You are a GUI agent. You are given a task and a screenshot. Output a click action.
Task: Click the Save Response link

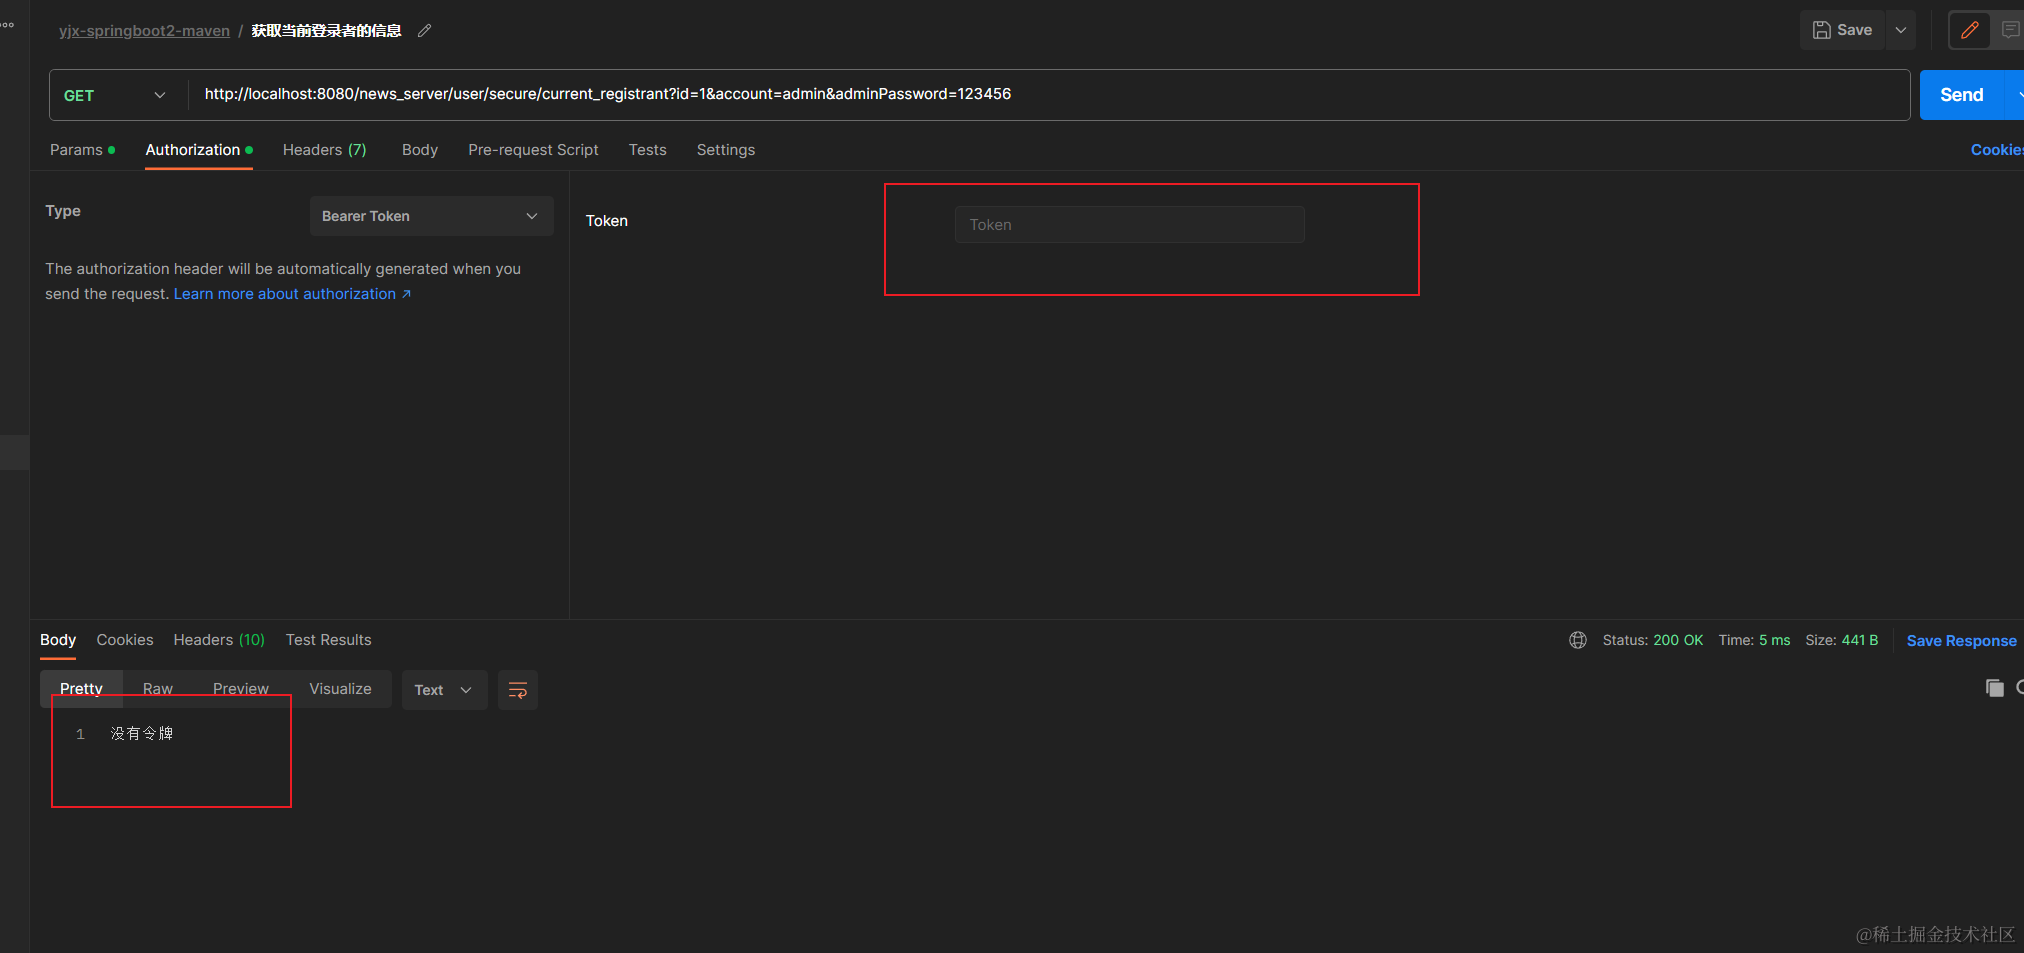click(1961, 641)
